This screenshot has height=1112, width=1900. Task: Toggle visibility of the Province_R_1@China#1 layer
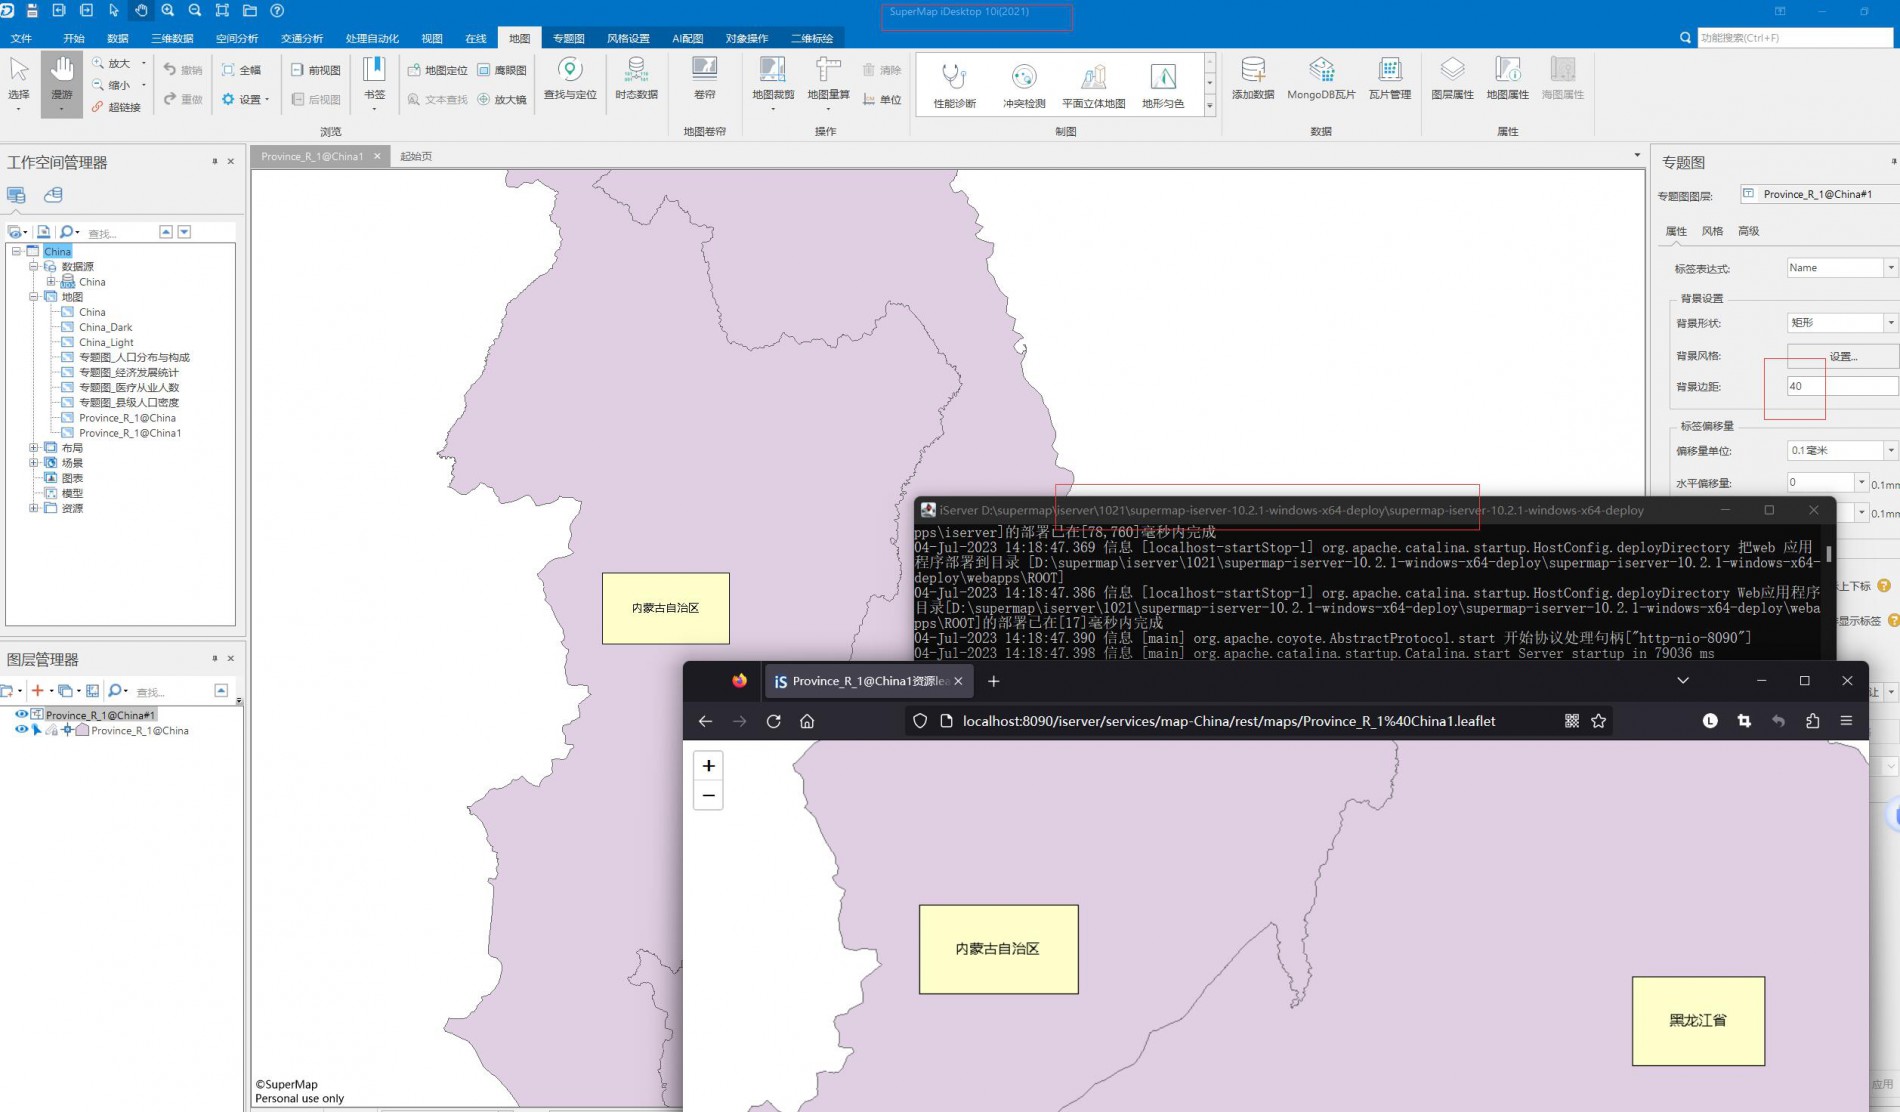tap(21, 715)
